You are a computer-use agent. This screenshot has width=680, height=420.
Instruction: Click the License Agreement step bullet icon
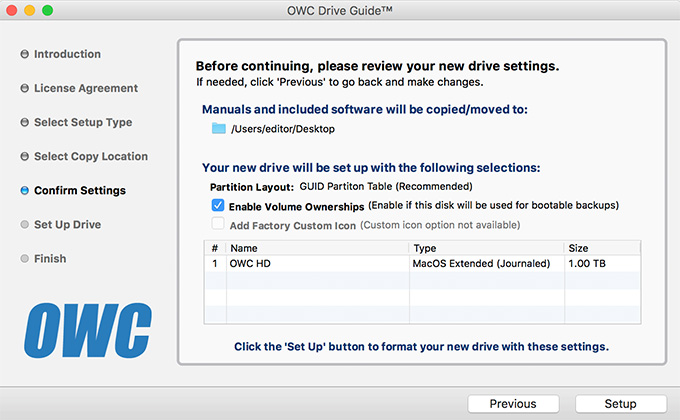click(x=25, y=88)
